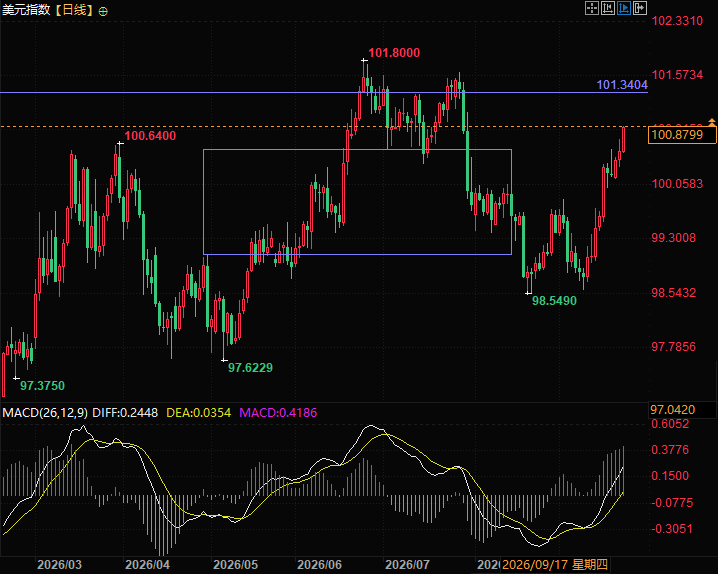Click the circled plus icon beside 日线
This screenshot has width=718, height=574.
click(103, 11)
